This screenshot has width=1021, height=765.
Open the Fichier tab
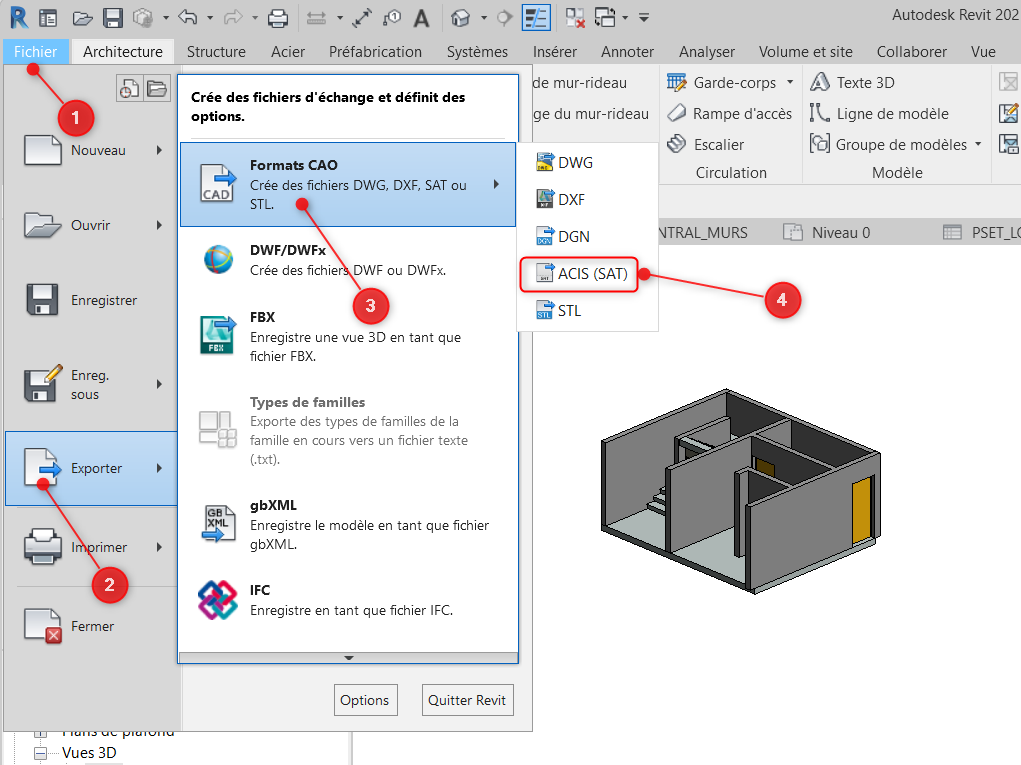pyautogui.click(x=36, y=51)
